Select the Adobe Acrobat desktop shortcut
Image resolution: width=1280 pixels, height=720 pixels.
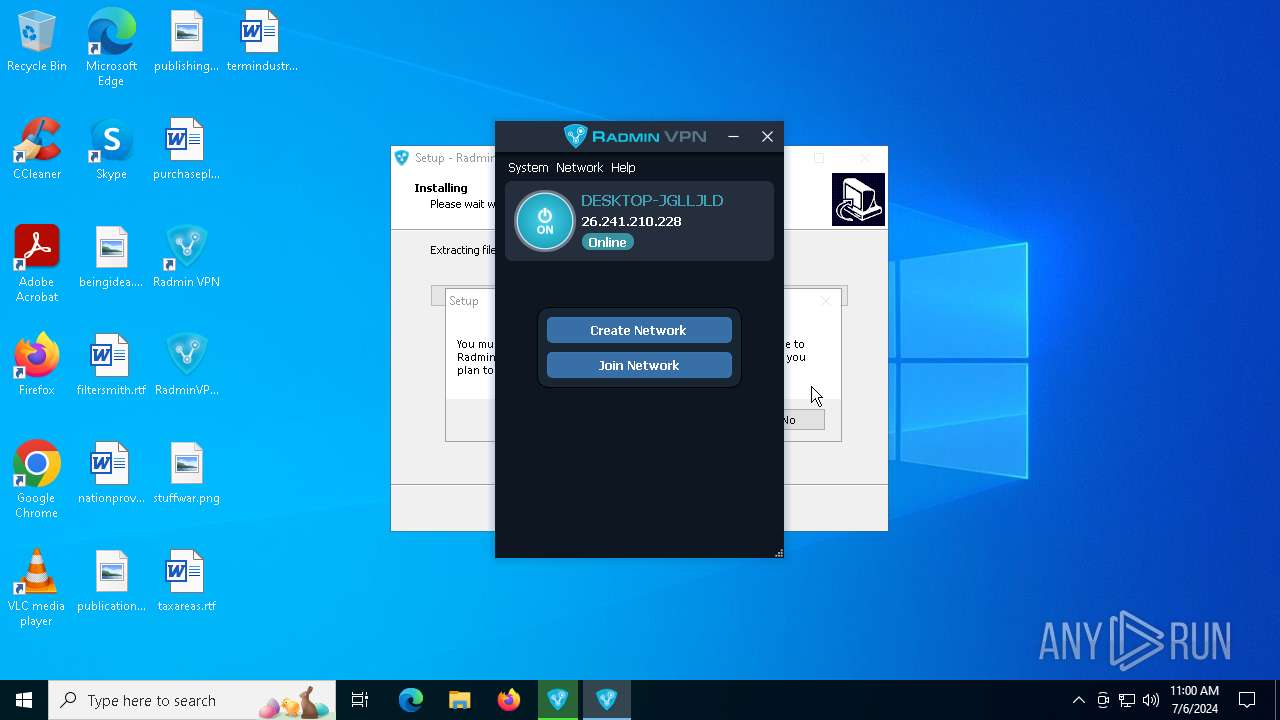coord(37,263)
